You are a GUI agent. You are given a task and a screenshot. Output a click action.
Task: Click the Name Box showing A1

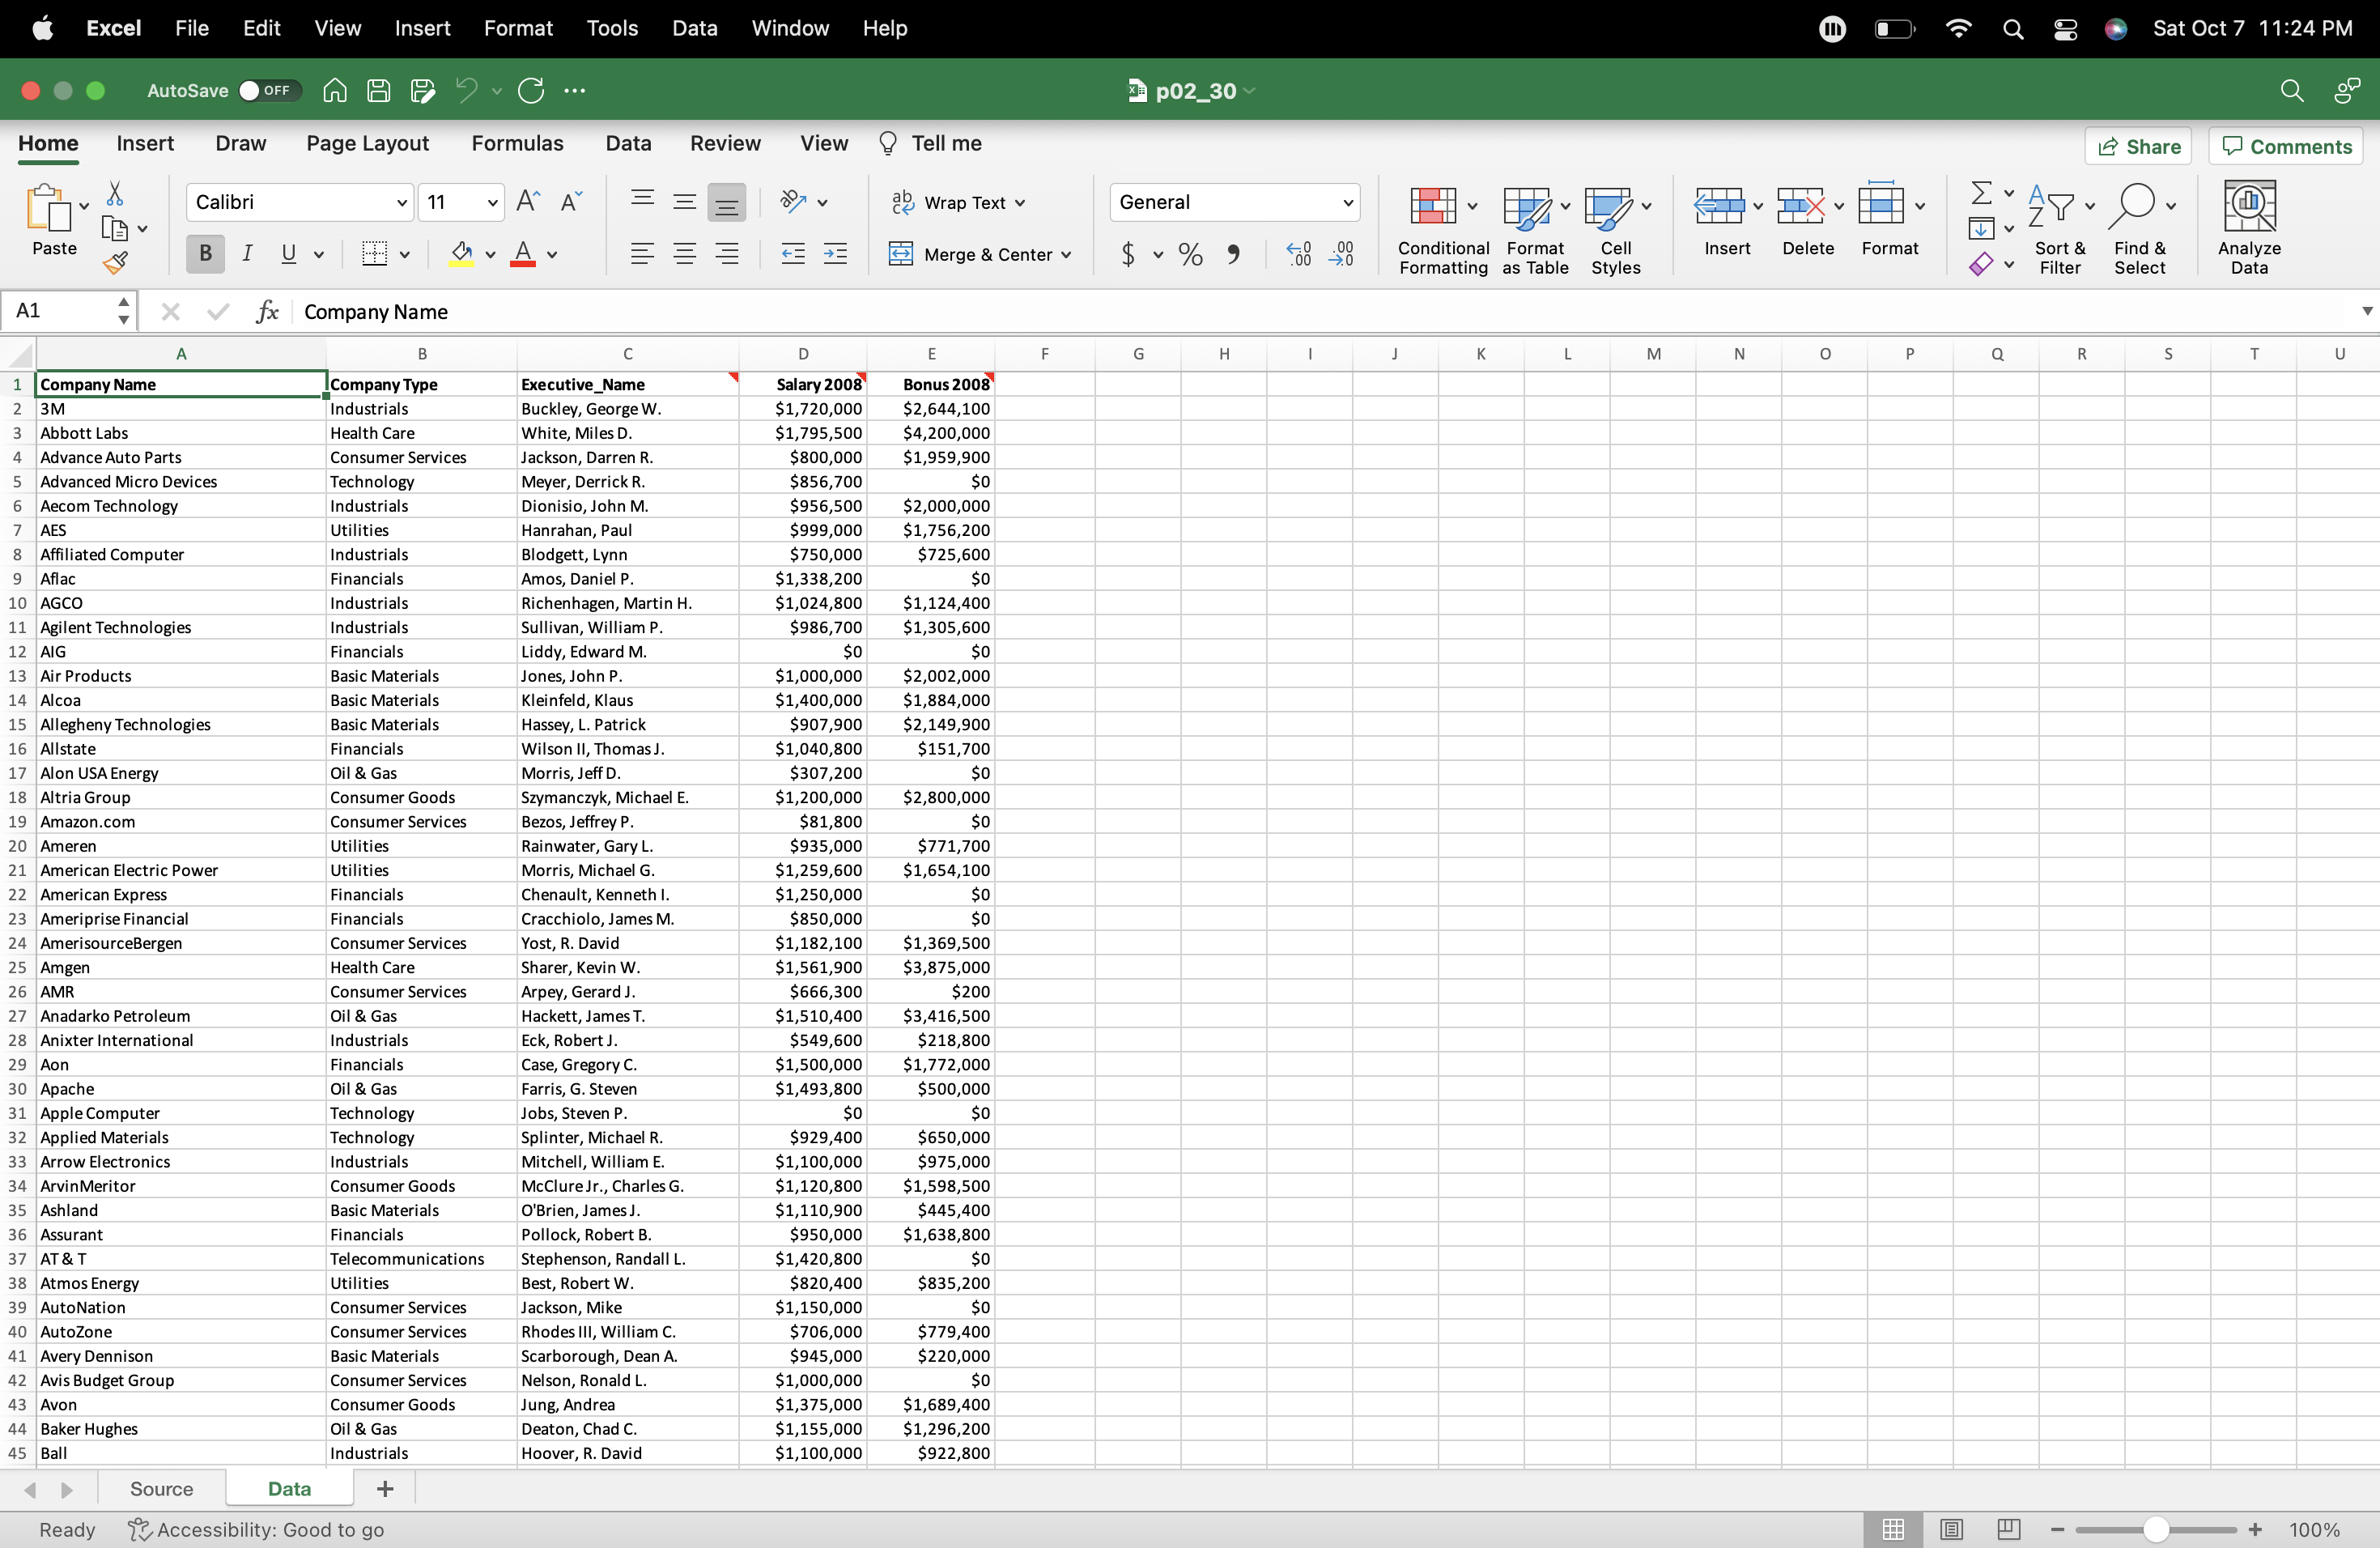pyautogui.click(x=67, y=311)
